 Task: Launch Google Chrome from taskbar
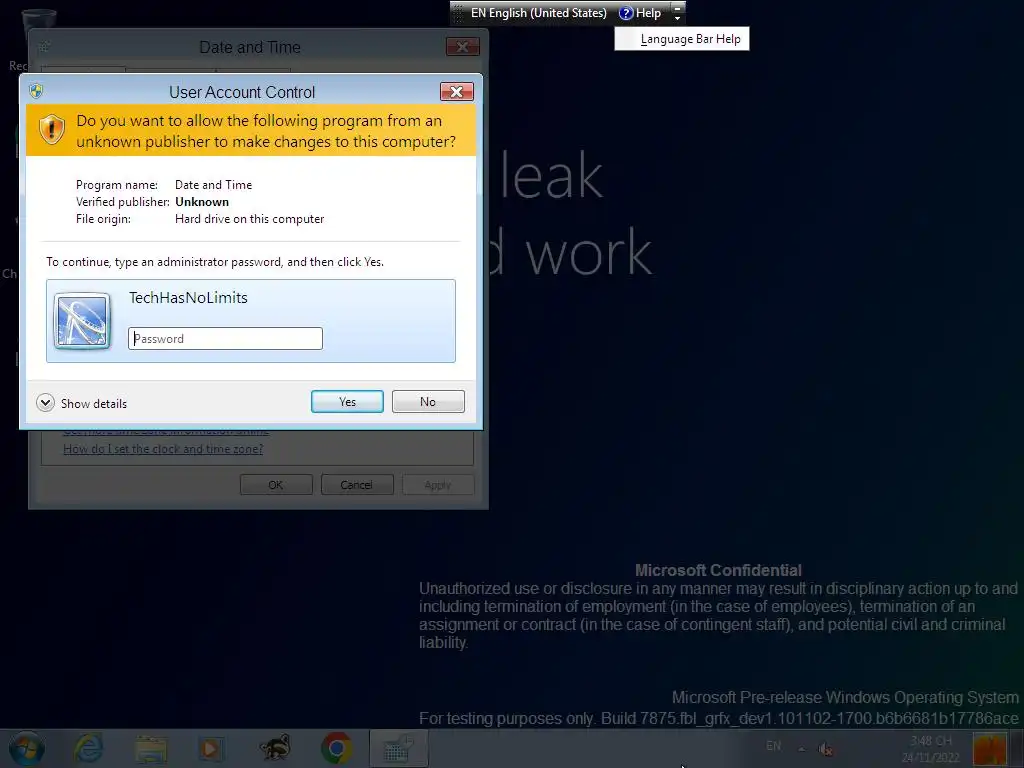tap(336, 748)
